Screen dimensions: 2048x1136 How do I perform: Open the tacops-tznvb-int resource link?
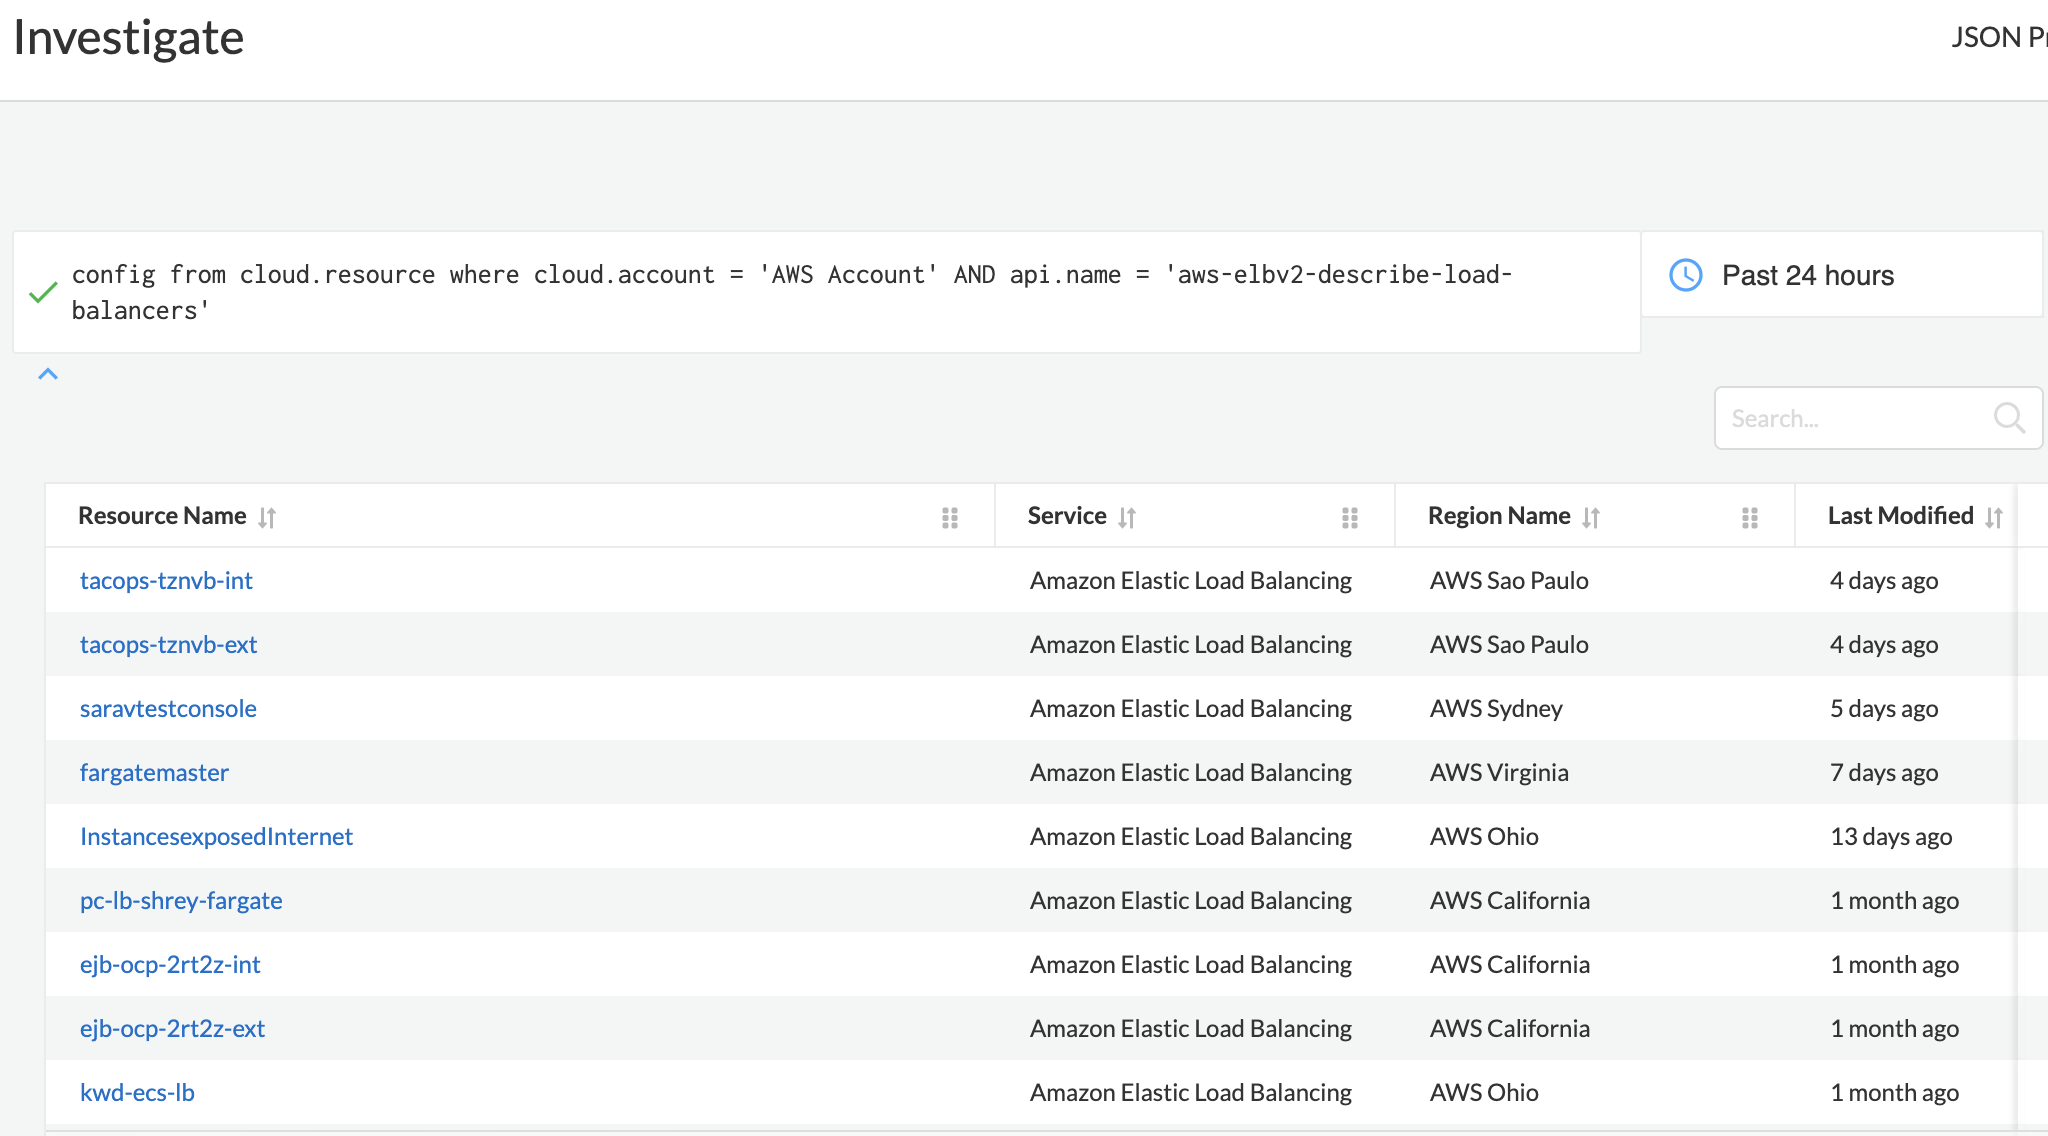point(166,581)
